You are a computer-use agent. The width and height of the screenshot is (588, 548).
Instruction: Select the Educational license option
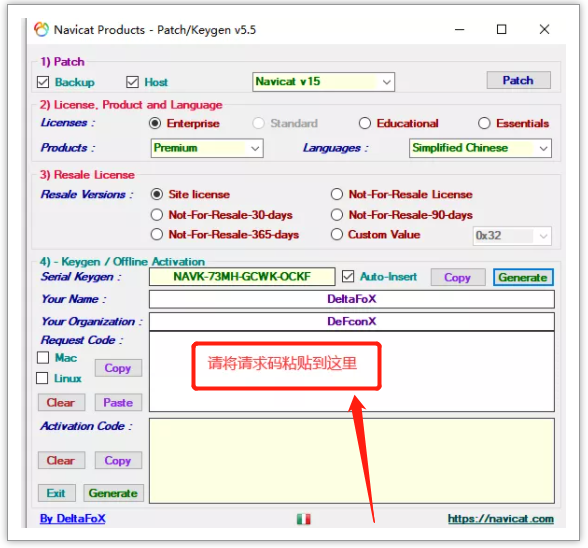click(365, 123)
